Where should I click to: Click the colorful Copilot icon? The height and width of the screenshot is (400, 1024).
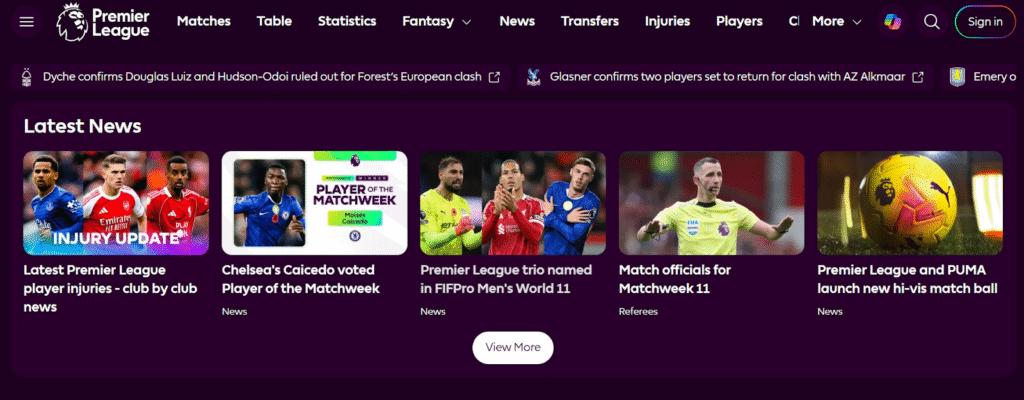point(892,22)
